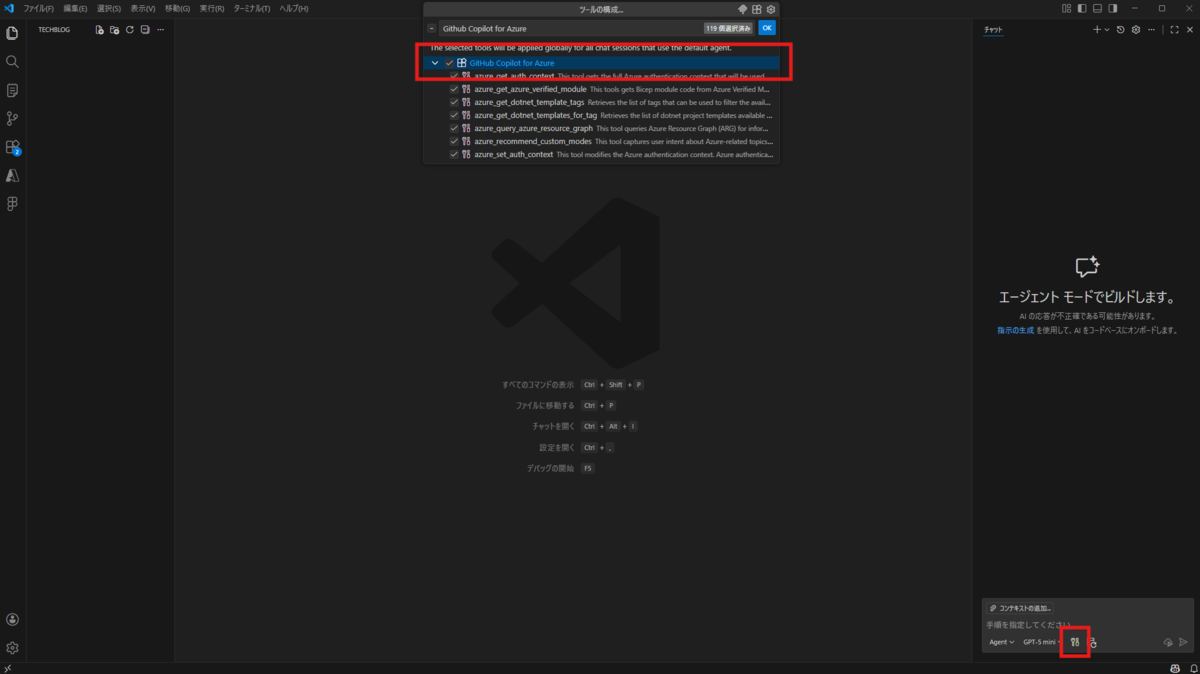The image size is (1200, 674).
Task: Click the icon right of Configure Tools
Action: pyautogui.click(x=1093, y=642)
